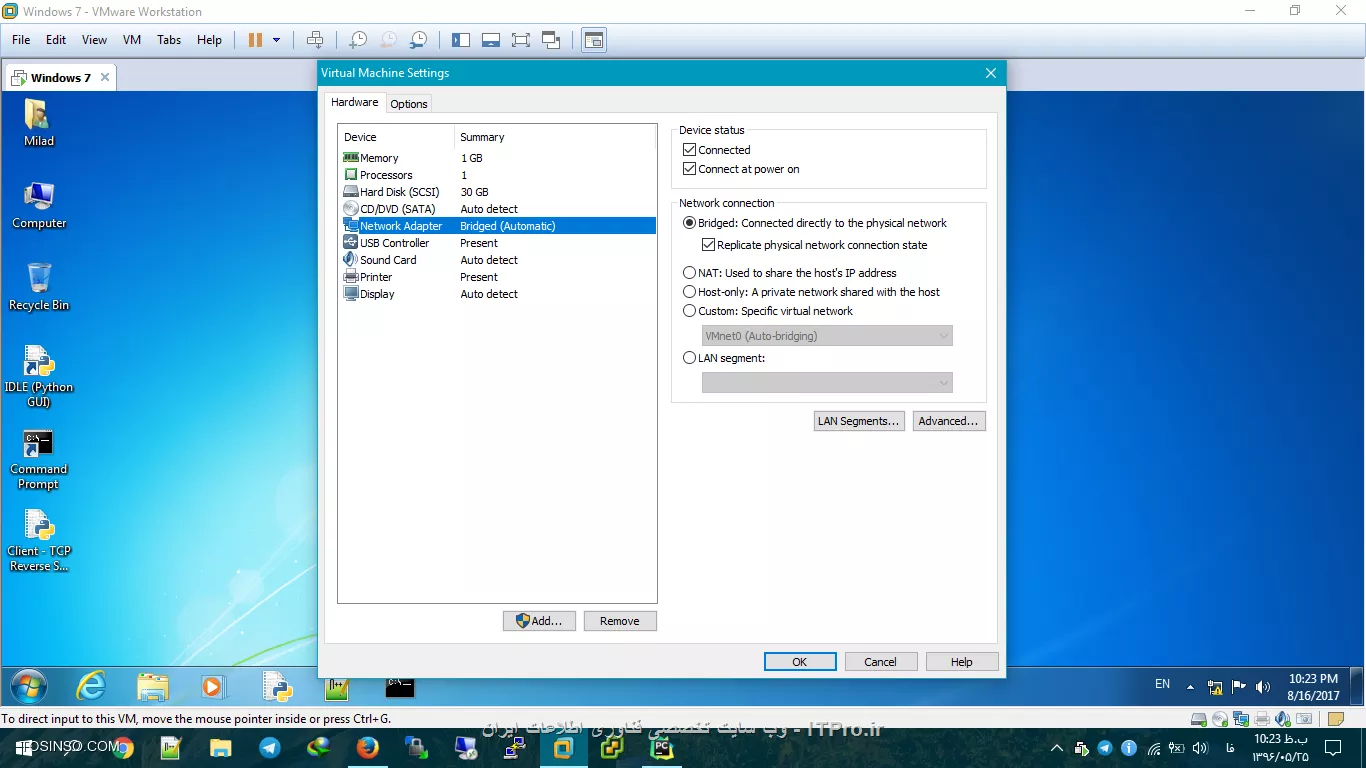This screenshot has height=768, width=1366.
Task: Open Telegram from host taskbar
Action: click(269, 747)
